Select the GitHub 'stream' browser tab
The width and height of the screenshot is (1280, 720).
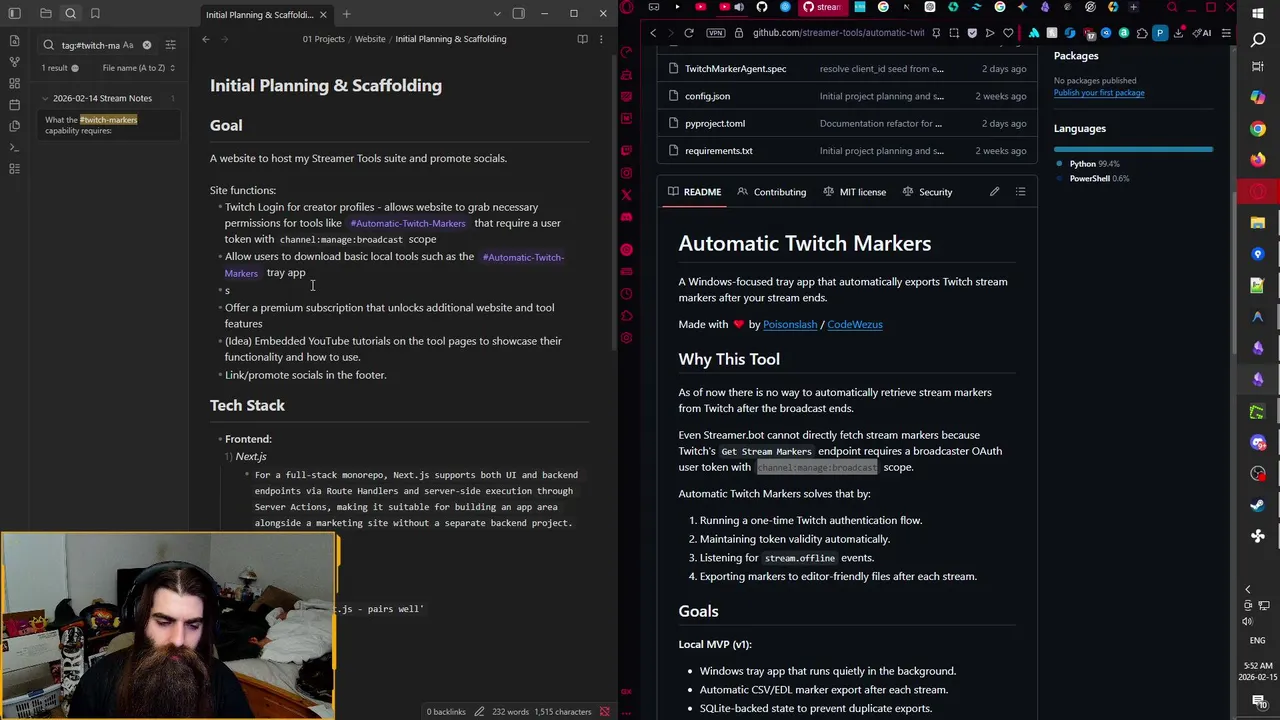[821, 7]
